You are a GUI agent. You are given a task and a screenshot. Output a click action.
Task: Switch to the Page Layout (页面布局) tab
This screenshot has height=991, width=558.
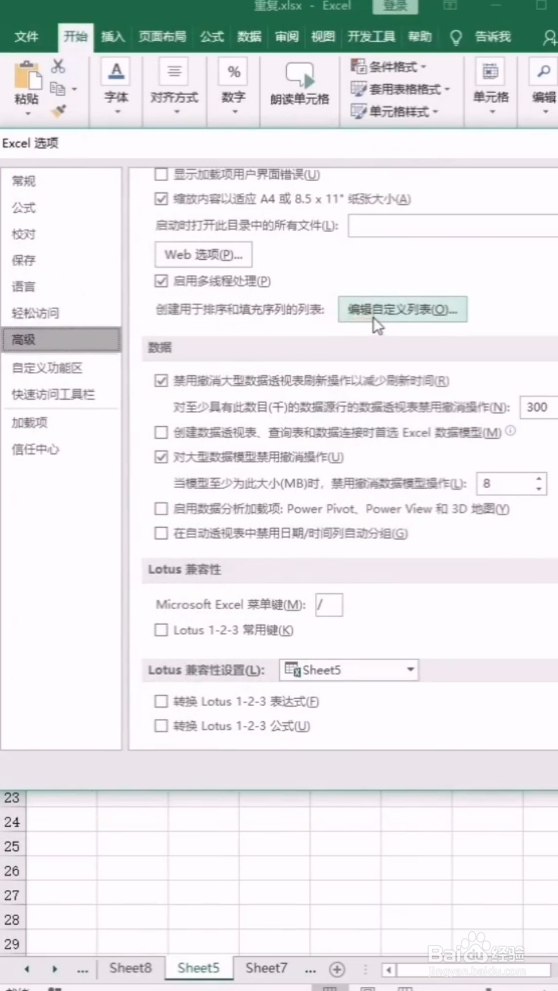(x=162, y=37)
